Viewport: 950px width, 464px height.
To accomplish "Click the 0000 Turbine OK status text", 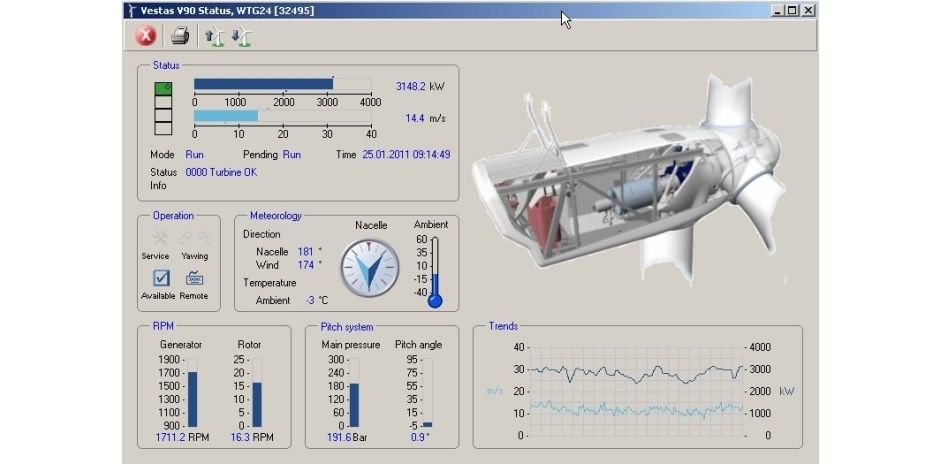I will 221,172.
